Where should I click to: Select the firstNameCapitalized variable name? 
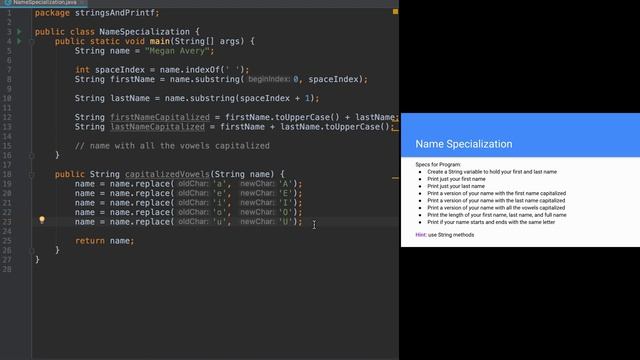[160, 117]
